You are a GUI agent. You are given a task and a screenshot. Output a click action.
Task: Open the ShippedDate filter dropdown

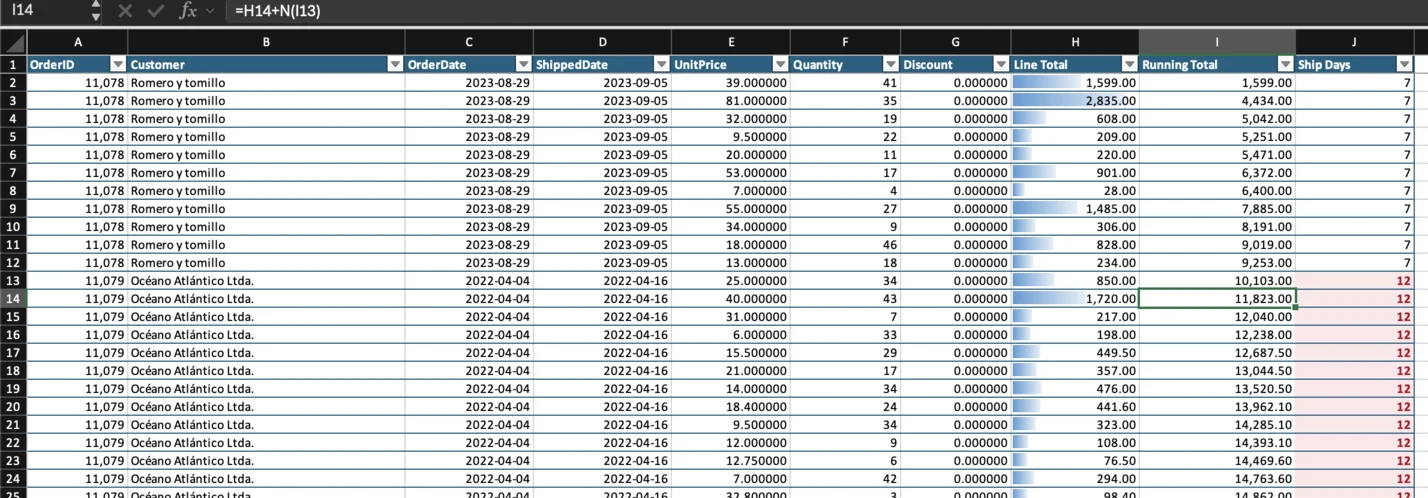pos(660,65)
